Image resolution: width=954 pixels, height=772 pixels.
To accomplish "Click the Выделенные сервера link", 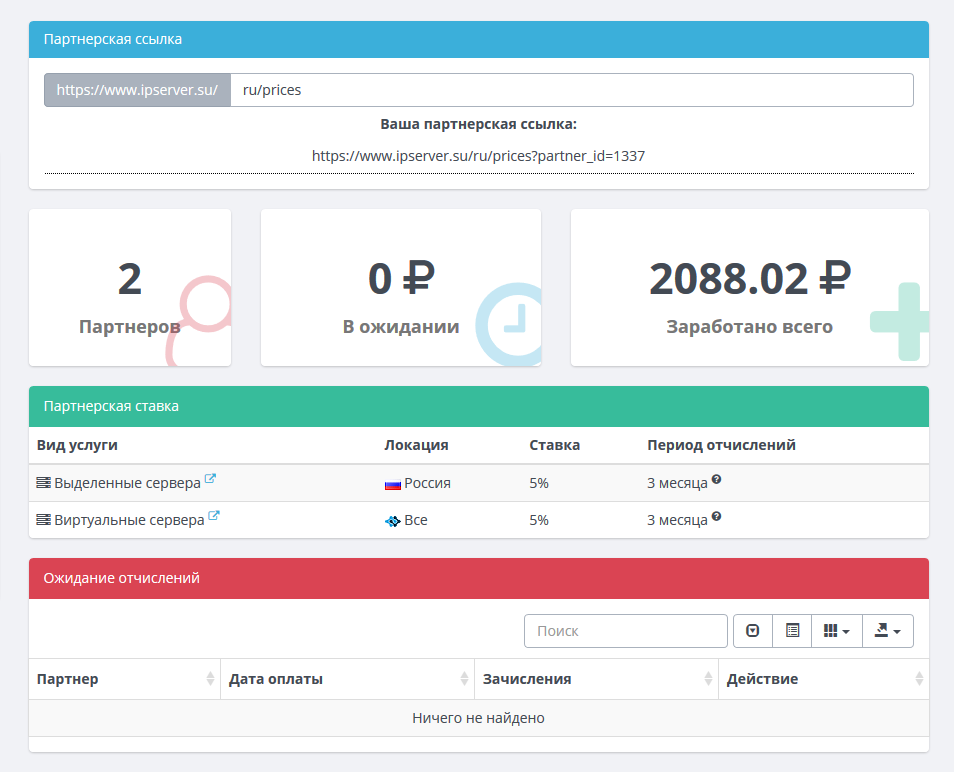I will coord(127,483).
